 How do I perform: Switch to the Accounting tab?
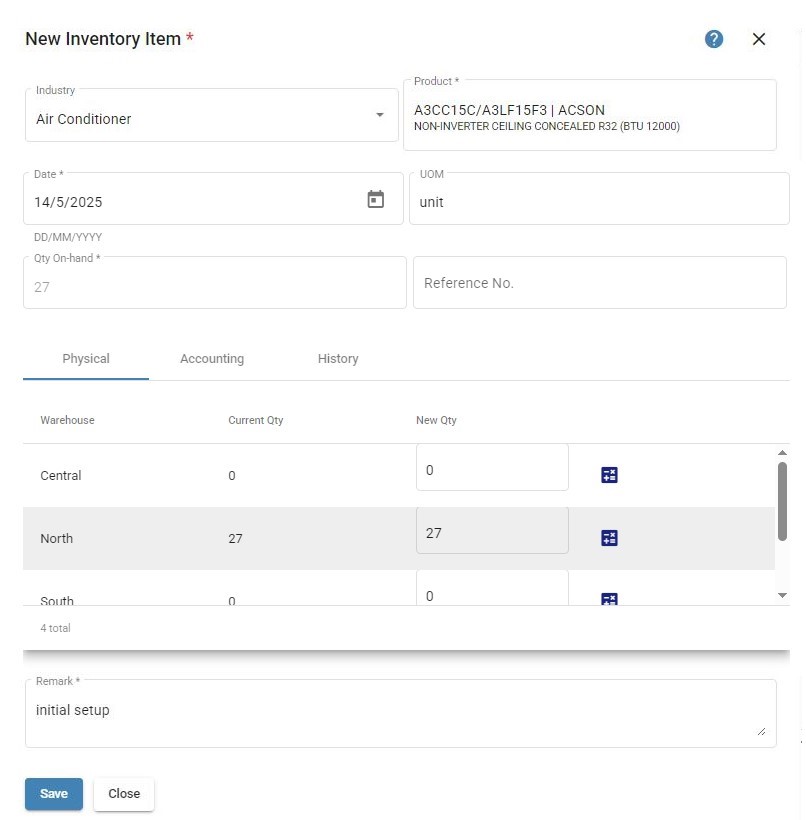pos(212,359)
